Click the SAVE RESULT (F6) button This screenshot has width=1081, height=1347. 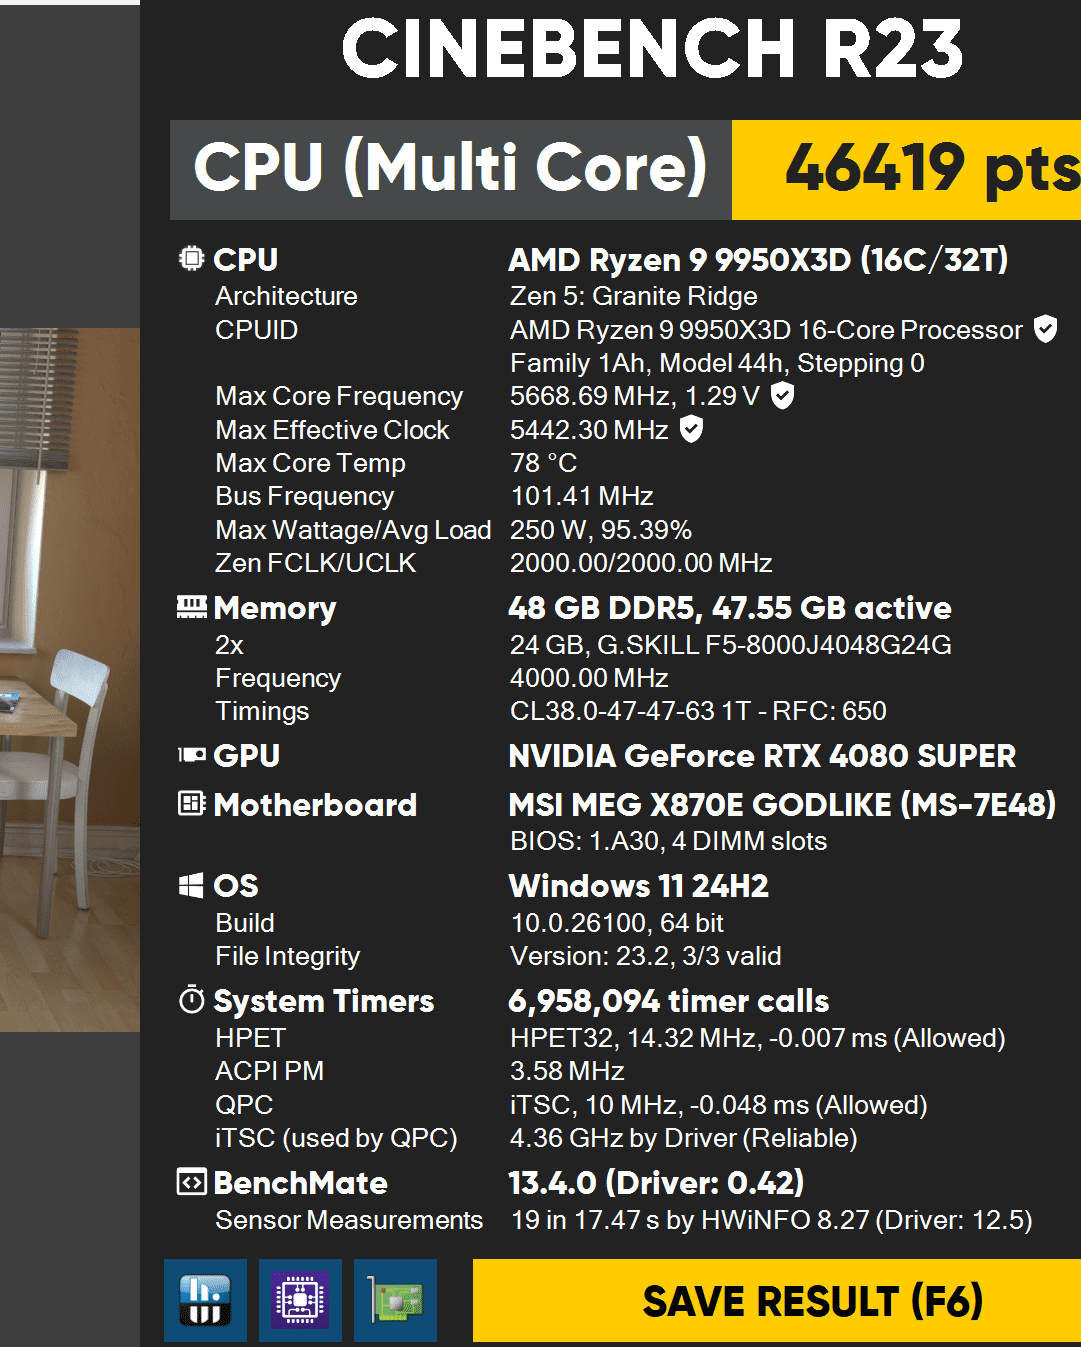coord(777,1300)
